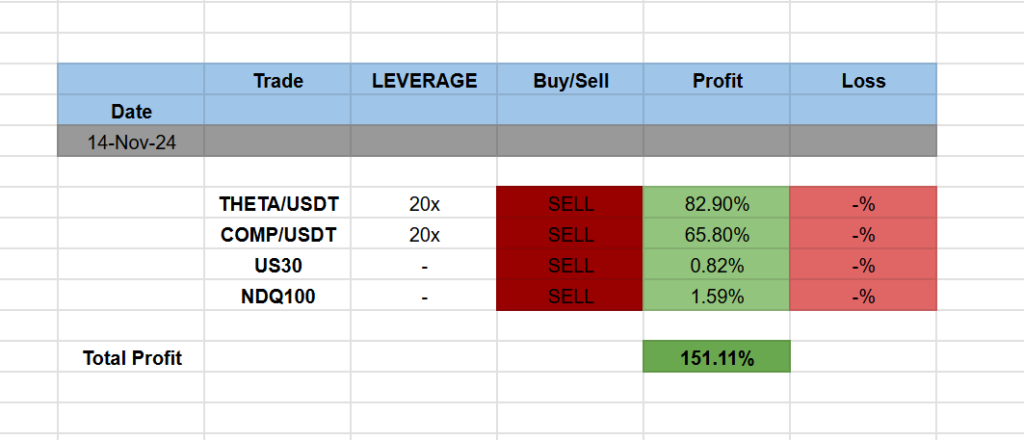This screenshot has width=1024, height=440.
Task: Click the SELL cell in the COMP/USDT row
Action: point(570,235)
